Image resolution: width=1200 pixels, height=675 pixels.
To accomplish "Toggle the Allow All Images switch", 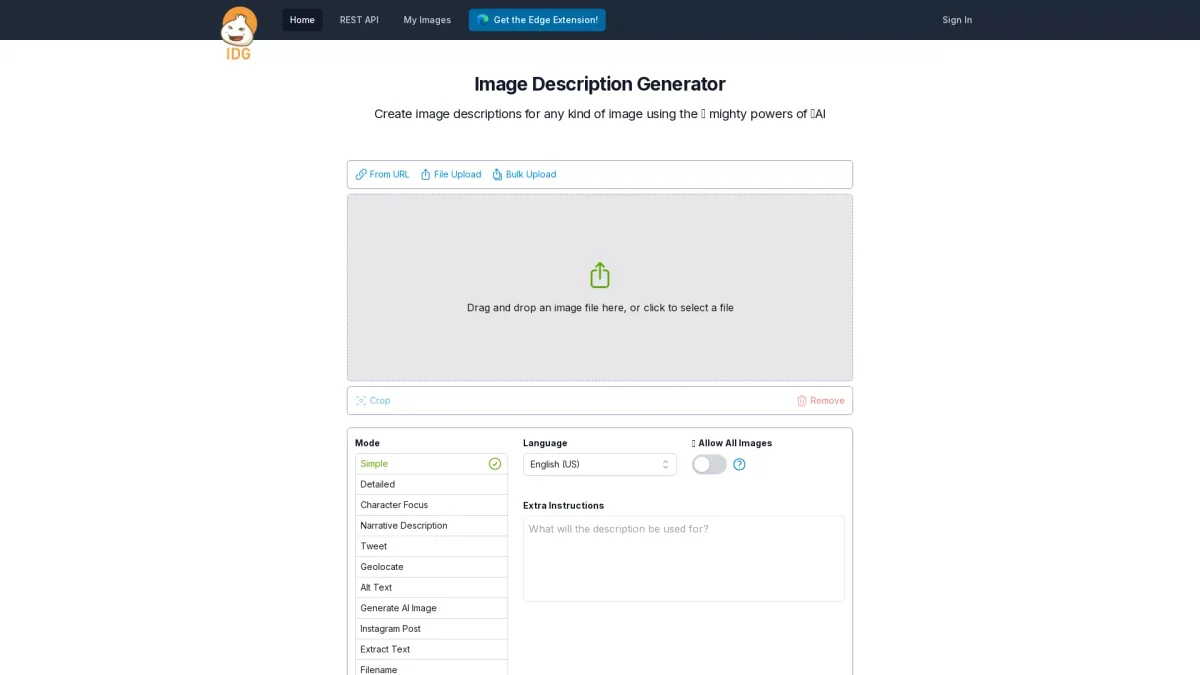I will pos(709,464).
